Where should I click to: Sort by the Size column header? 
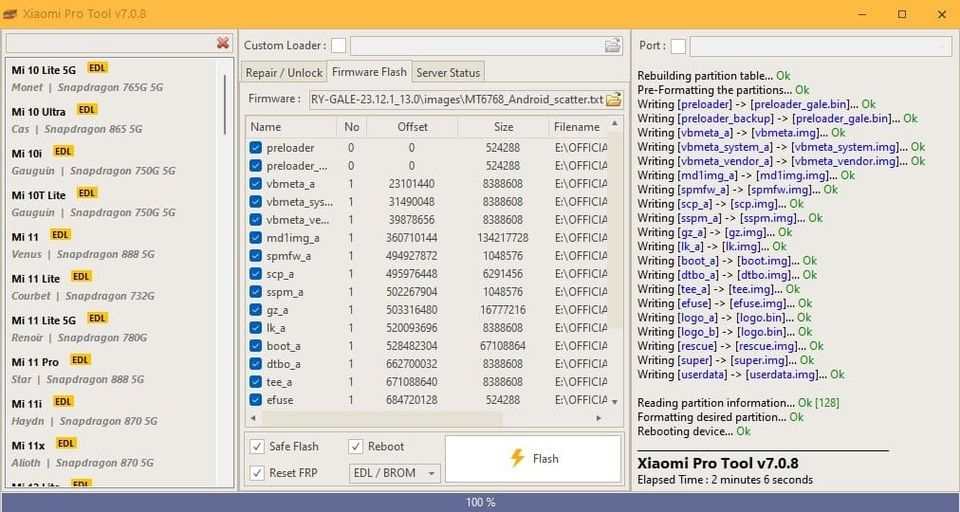pos(503,127)
